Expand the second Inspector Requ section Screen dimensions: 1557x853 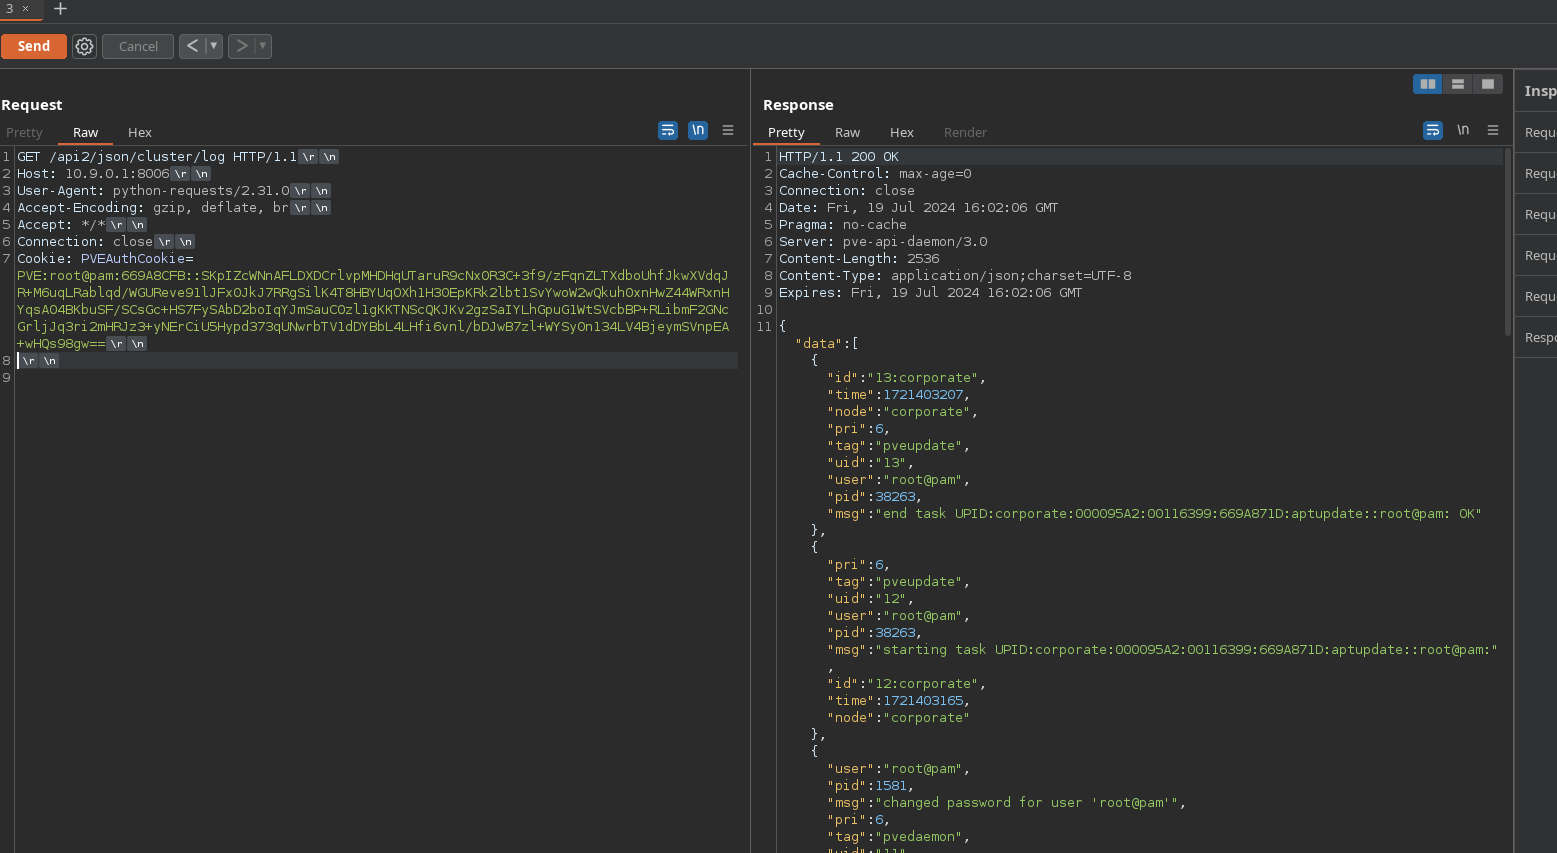tap(1538, 173)
